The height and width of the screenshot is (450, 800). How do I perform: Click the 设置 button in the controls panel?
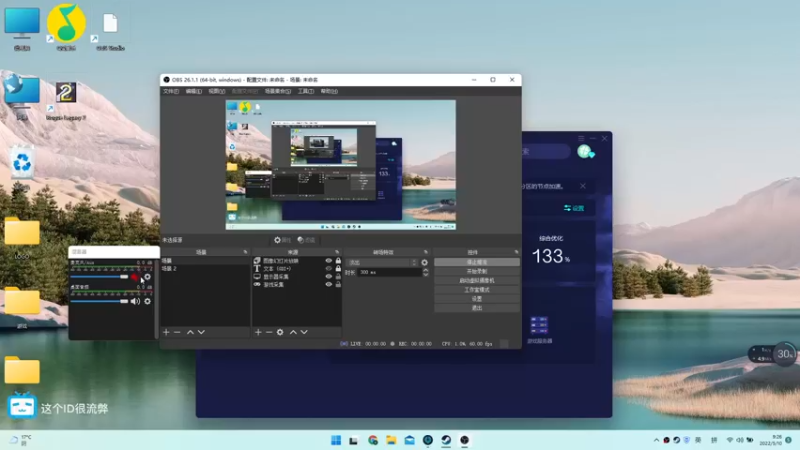476,298
